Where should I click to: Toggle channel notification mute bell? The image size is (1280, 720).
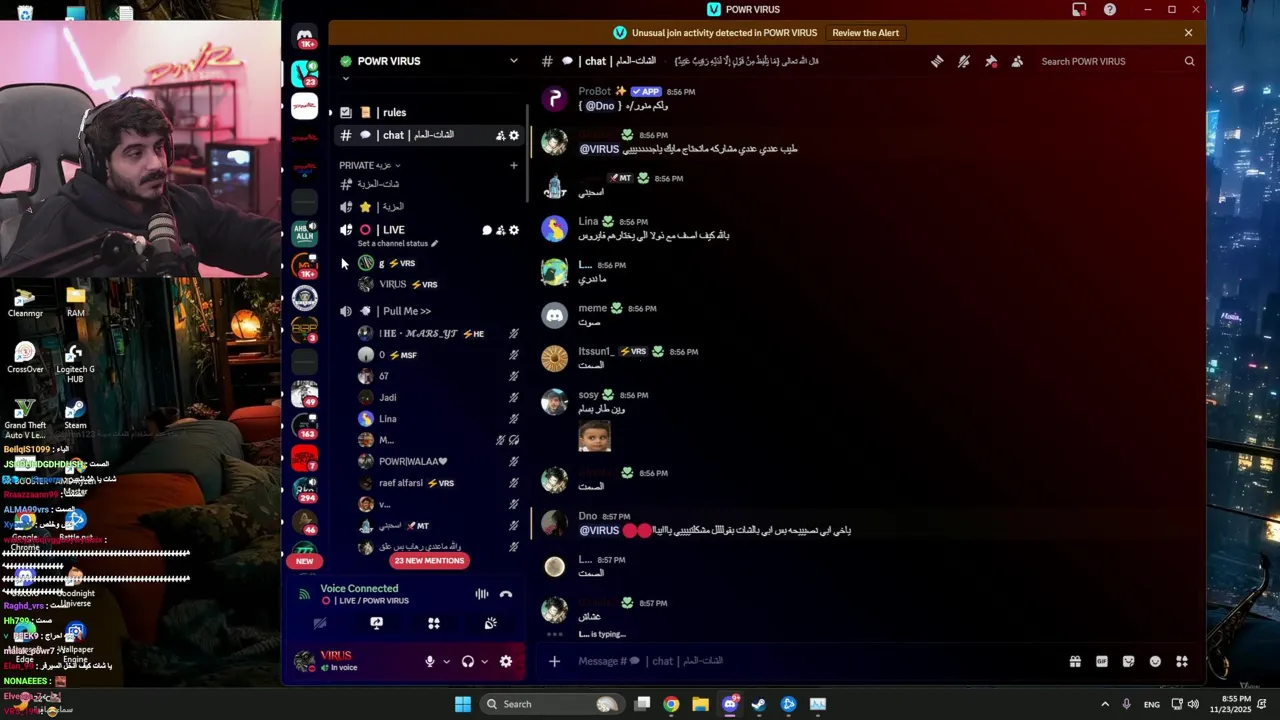coord(964,61)
